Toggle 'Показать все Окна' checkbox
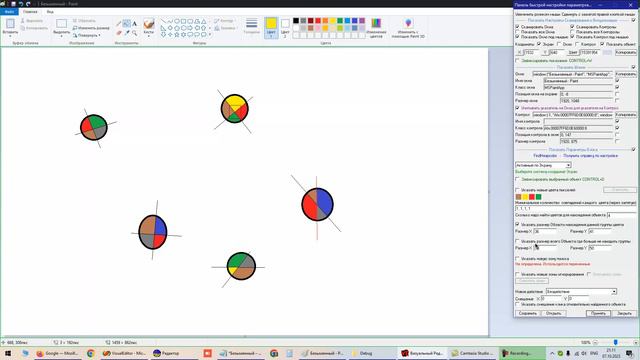The width and height of the screenshot is (640, 360). tap(518, 31)
